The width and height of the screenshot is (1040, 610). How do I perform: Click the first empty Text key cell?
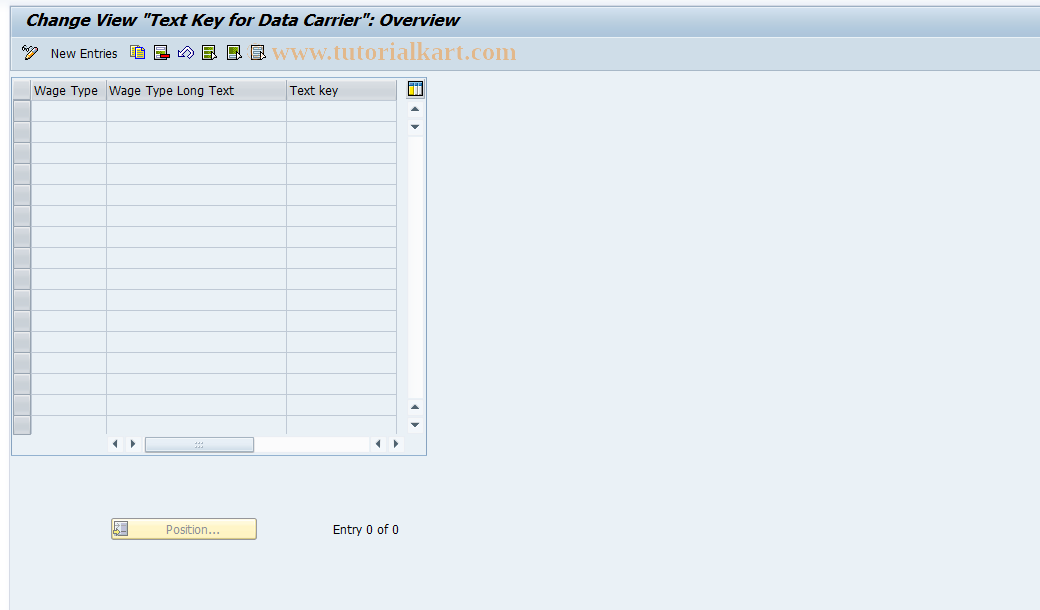[x=342, y=111]
